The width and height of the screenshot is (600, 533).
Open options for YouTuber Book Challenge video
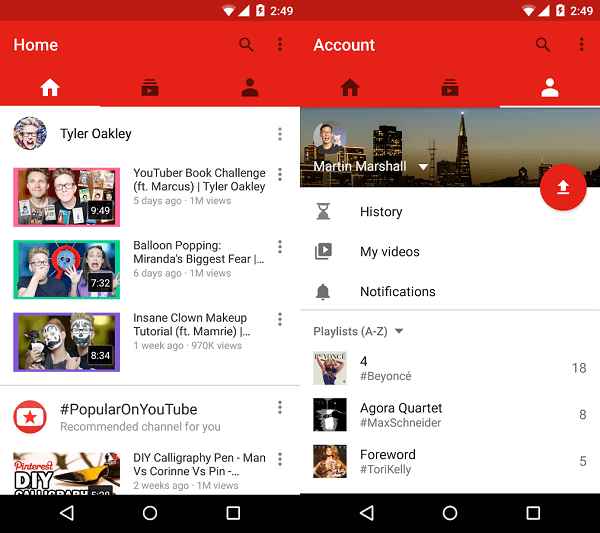[280, 175]
